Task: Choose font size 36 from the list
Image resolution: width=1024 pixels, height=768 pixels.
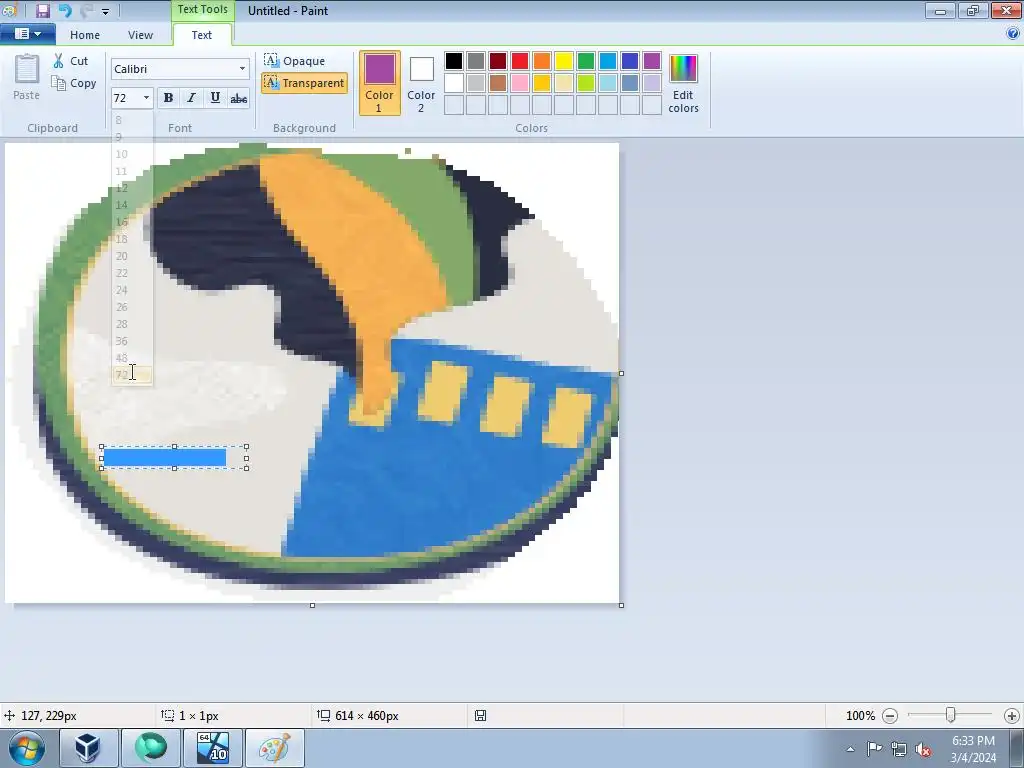Action: (132, 341)
